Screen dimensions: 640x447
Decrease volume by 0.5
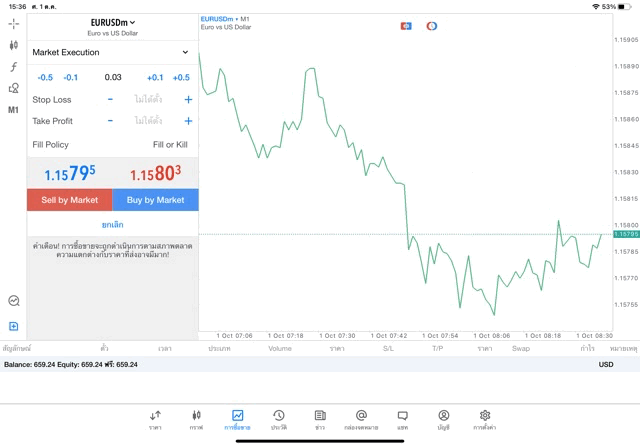[45, 78]
